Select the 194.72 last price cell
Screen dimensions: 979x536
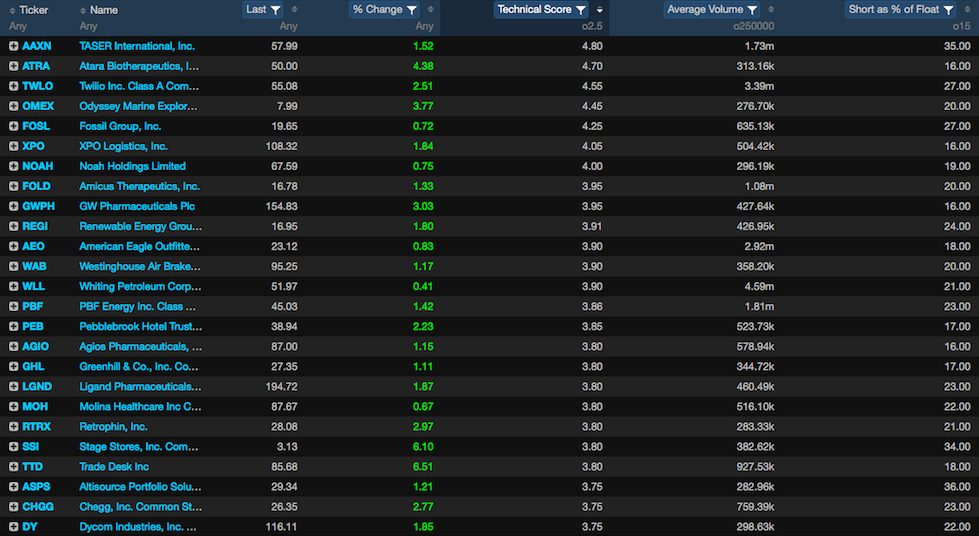click(282, 387)
